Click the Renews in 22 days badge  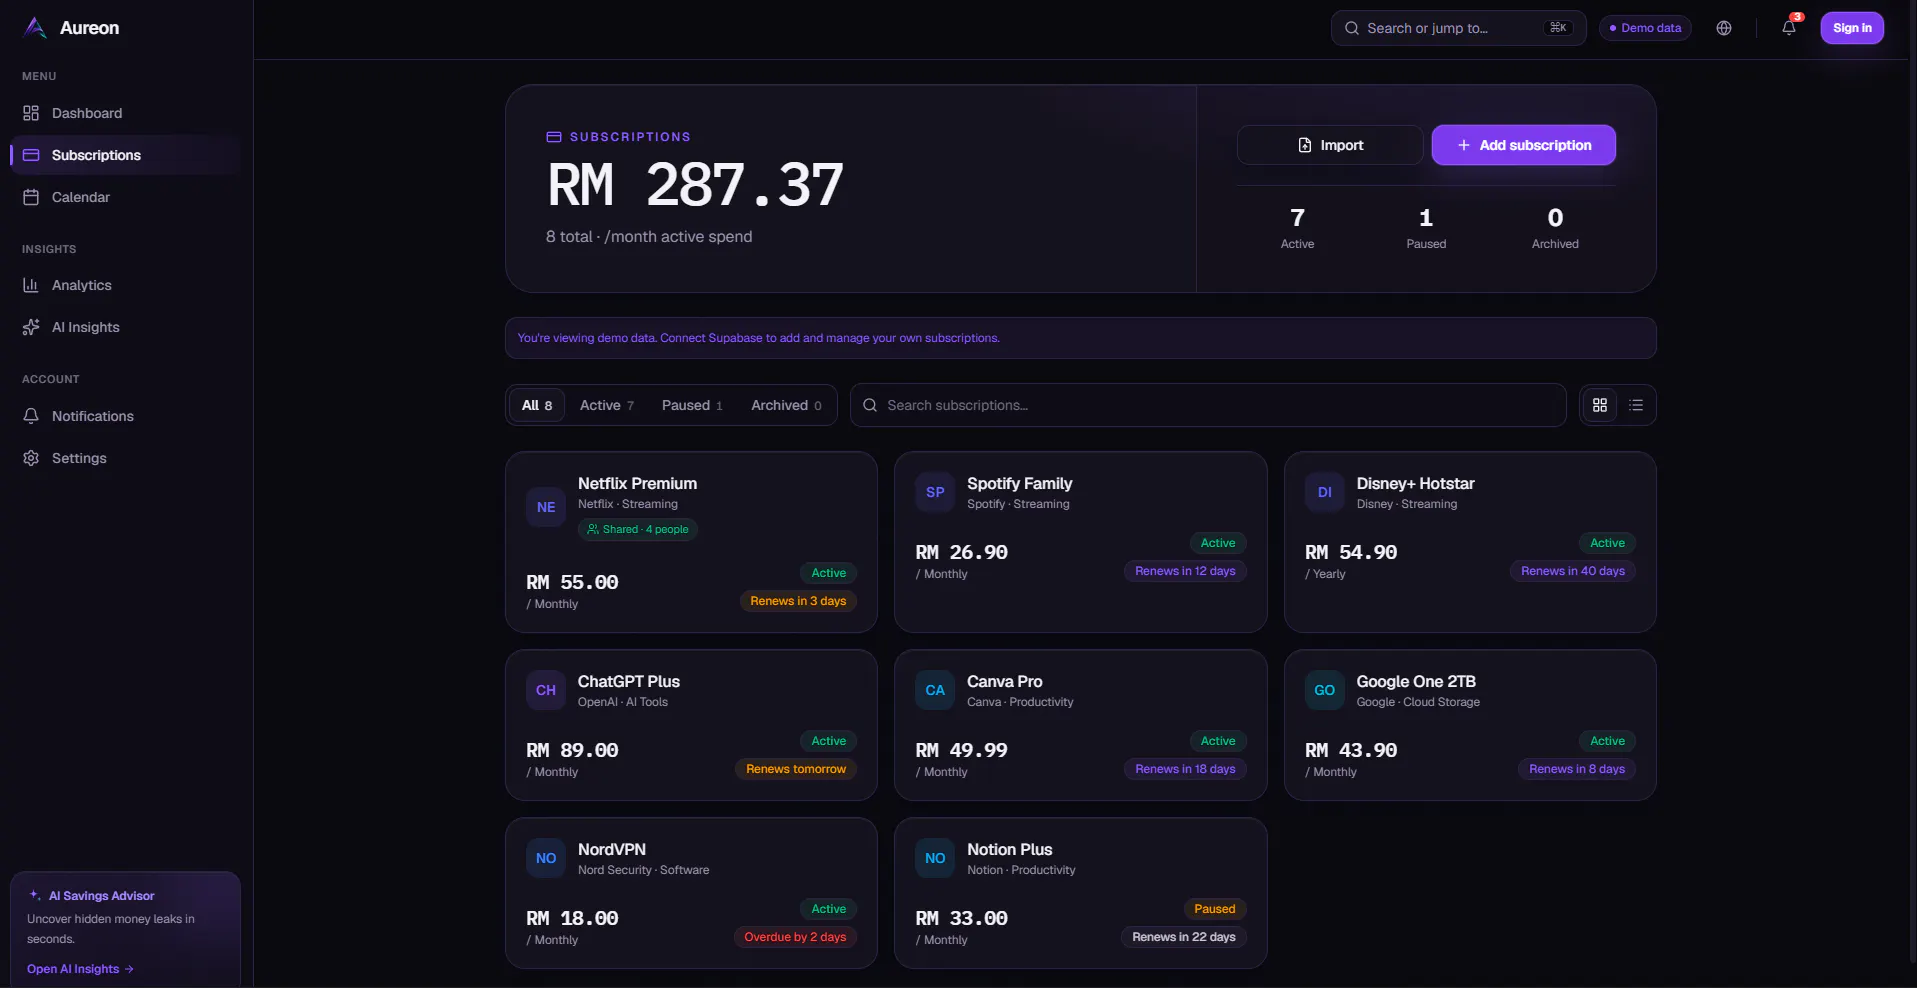[x=1184, y=937]
